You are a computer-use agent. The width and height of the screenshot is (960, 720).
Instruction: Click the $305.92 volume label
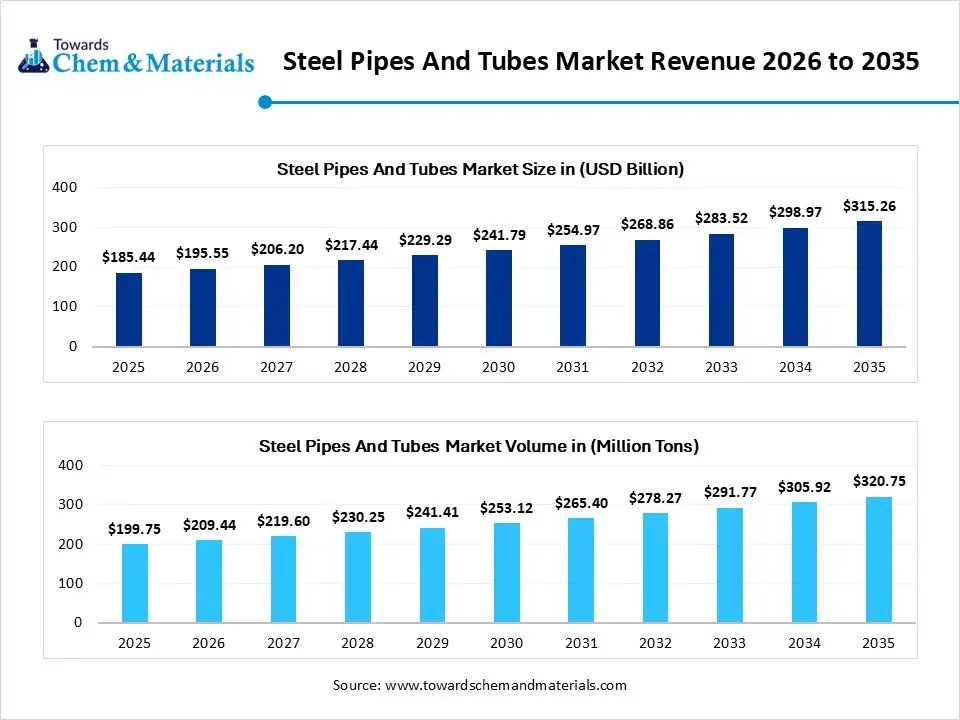(804, 487)
